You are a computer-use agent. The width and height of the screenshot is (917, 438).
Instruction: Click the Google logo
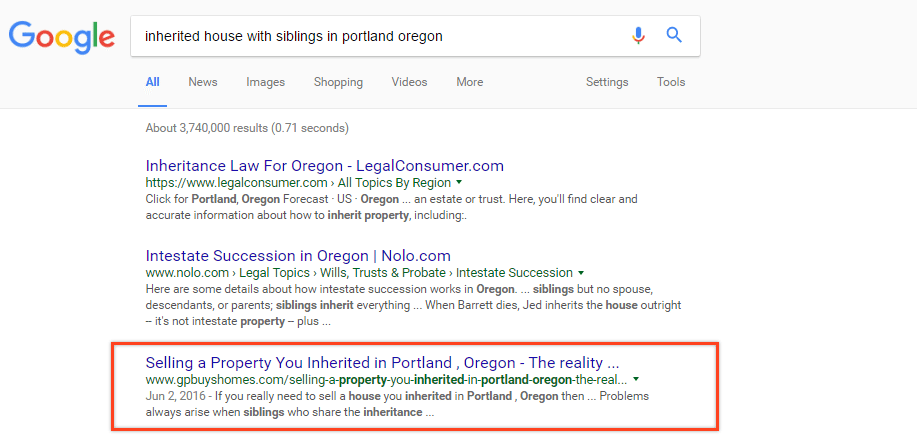(x=62, y=37)
